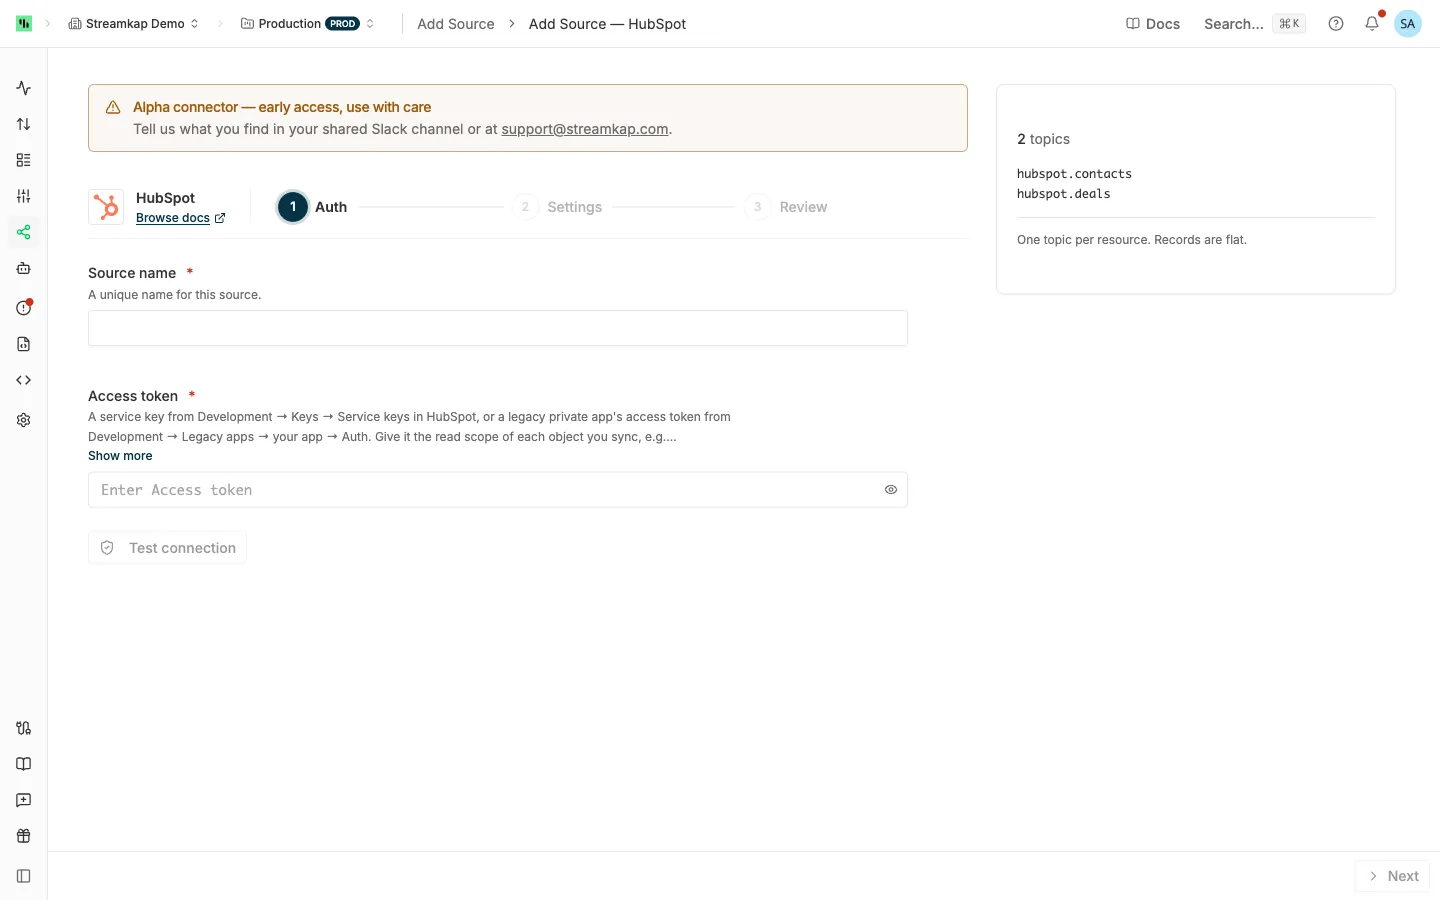This screenshot has width=1440, height=900.
Task: Open the code file sidebar icon
Action: click(x=24, y=344)
